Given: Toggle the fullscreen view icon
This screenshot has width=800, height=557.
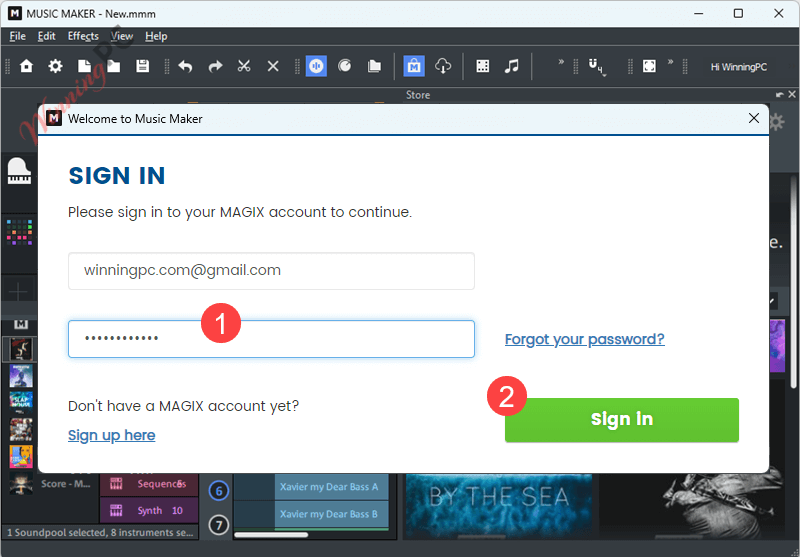Looking at the screenshot, I should pos(649,66).
